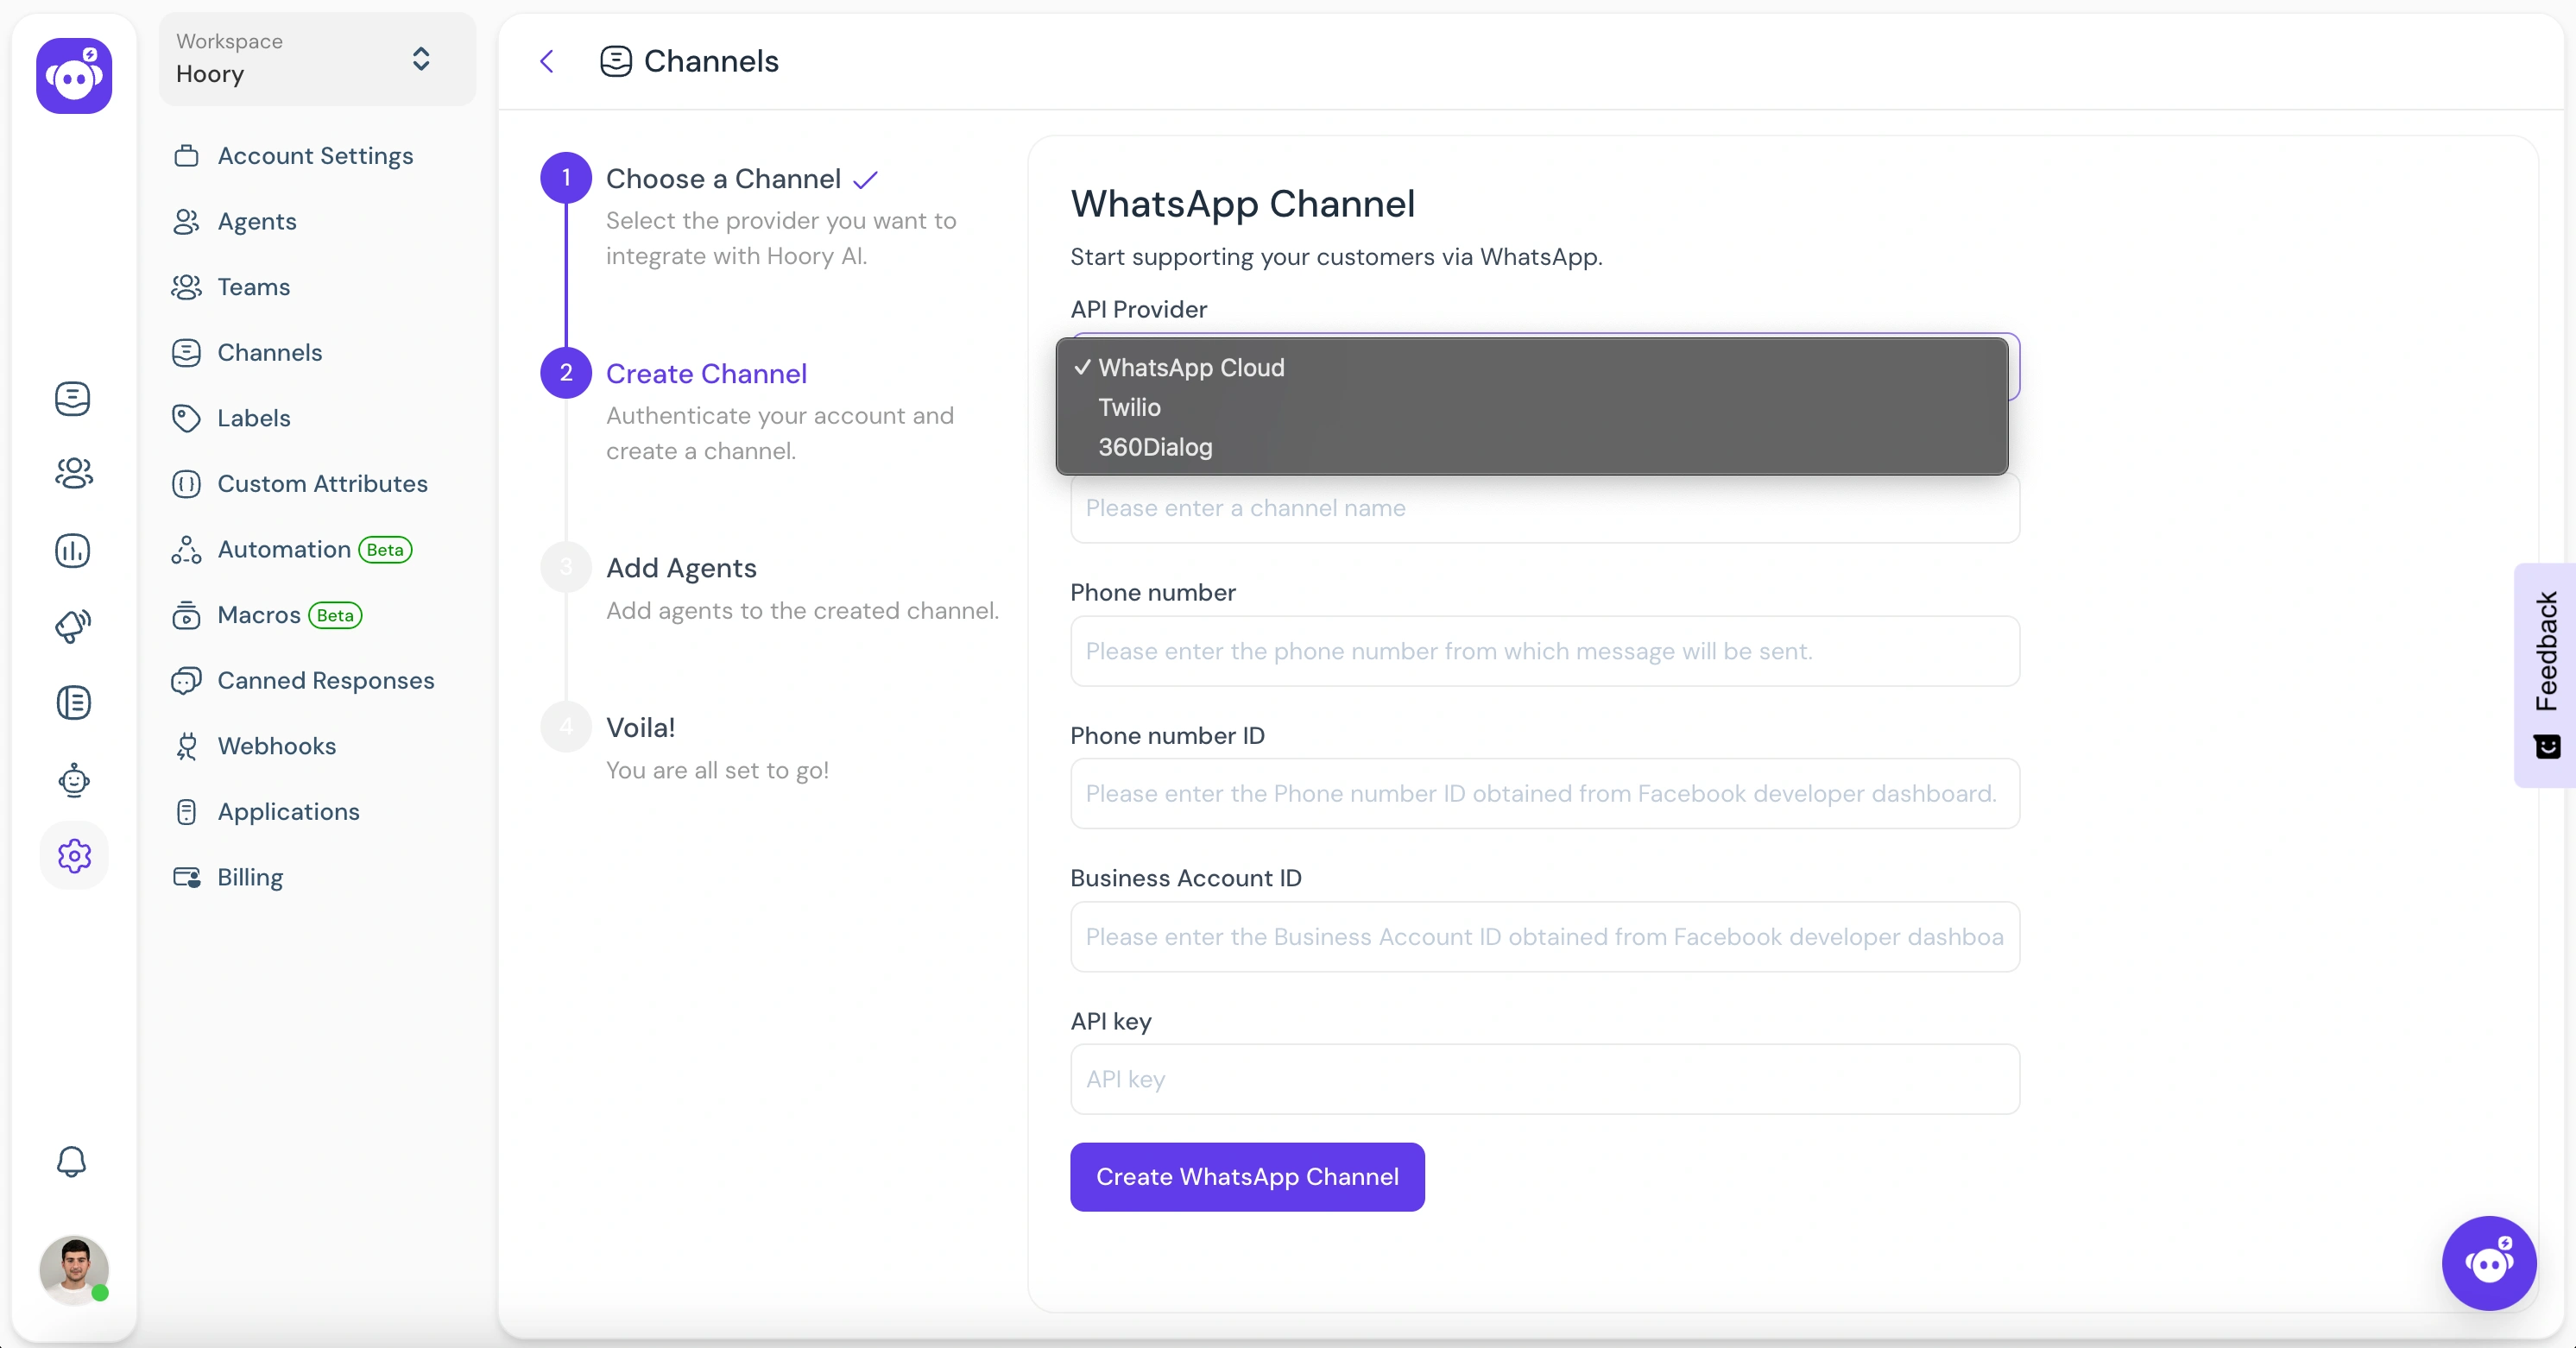2576x1348 pixels.
Task: Open Applications settings page
Action: click(x=288, y=812)
